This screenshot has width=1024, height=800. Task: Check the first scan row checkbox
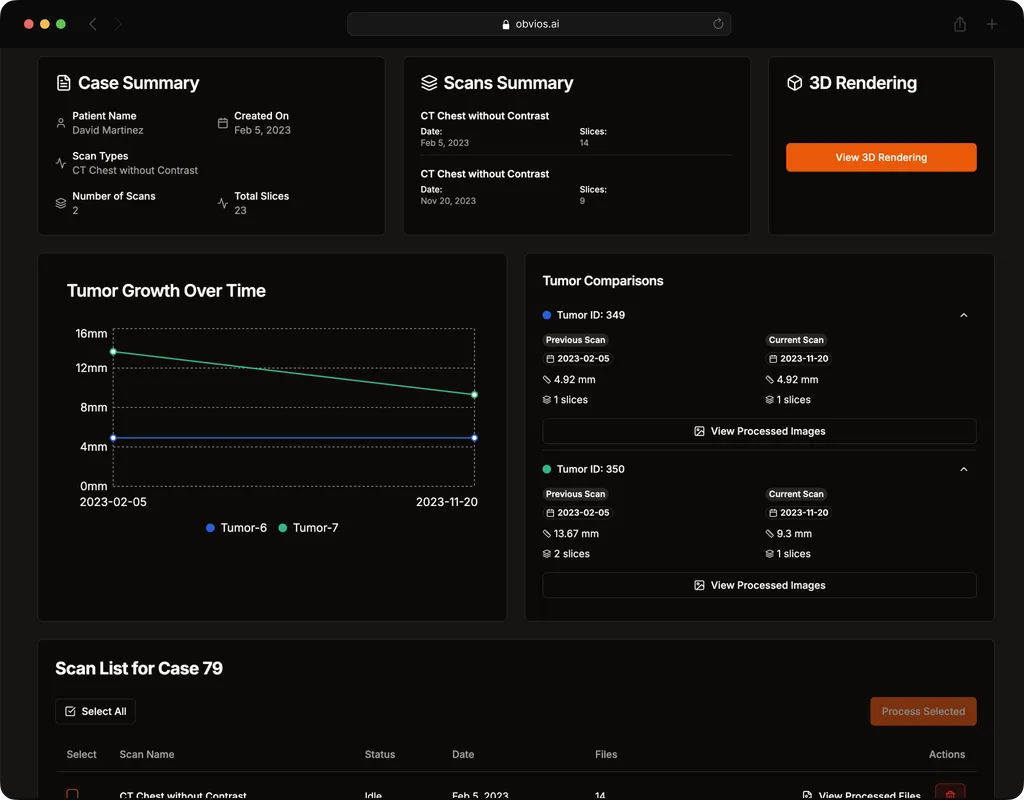pos(72,794)
